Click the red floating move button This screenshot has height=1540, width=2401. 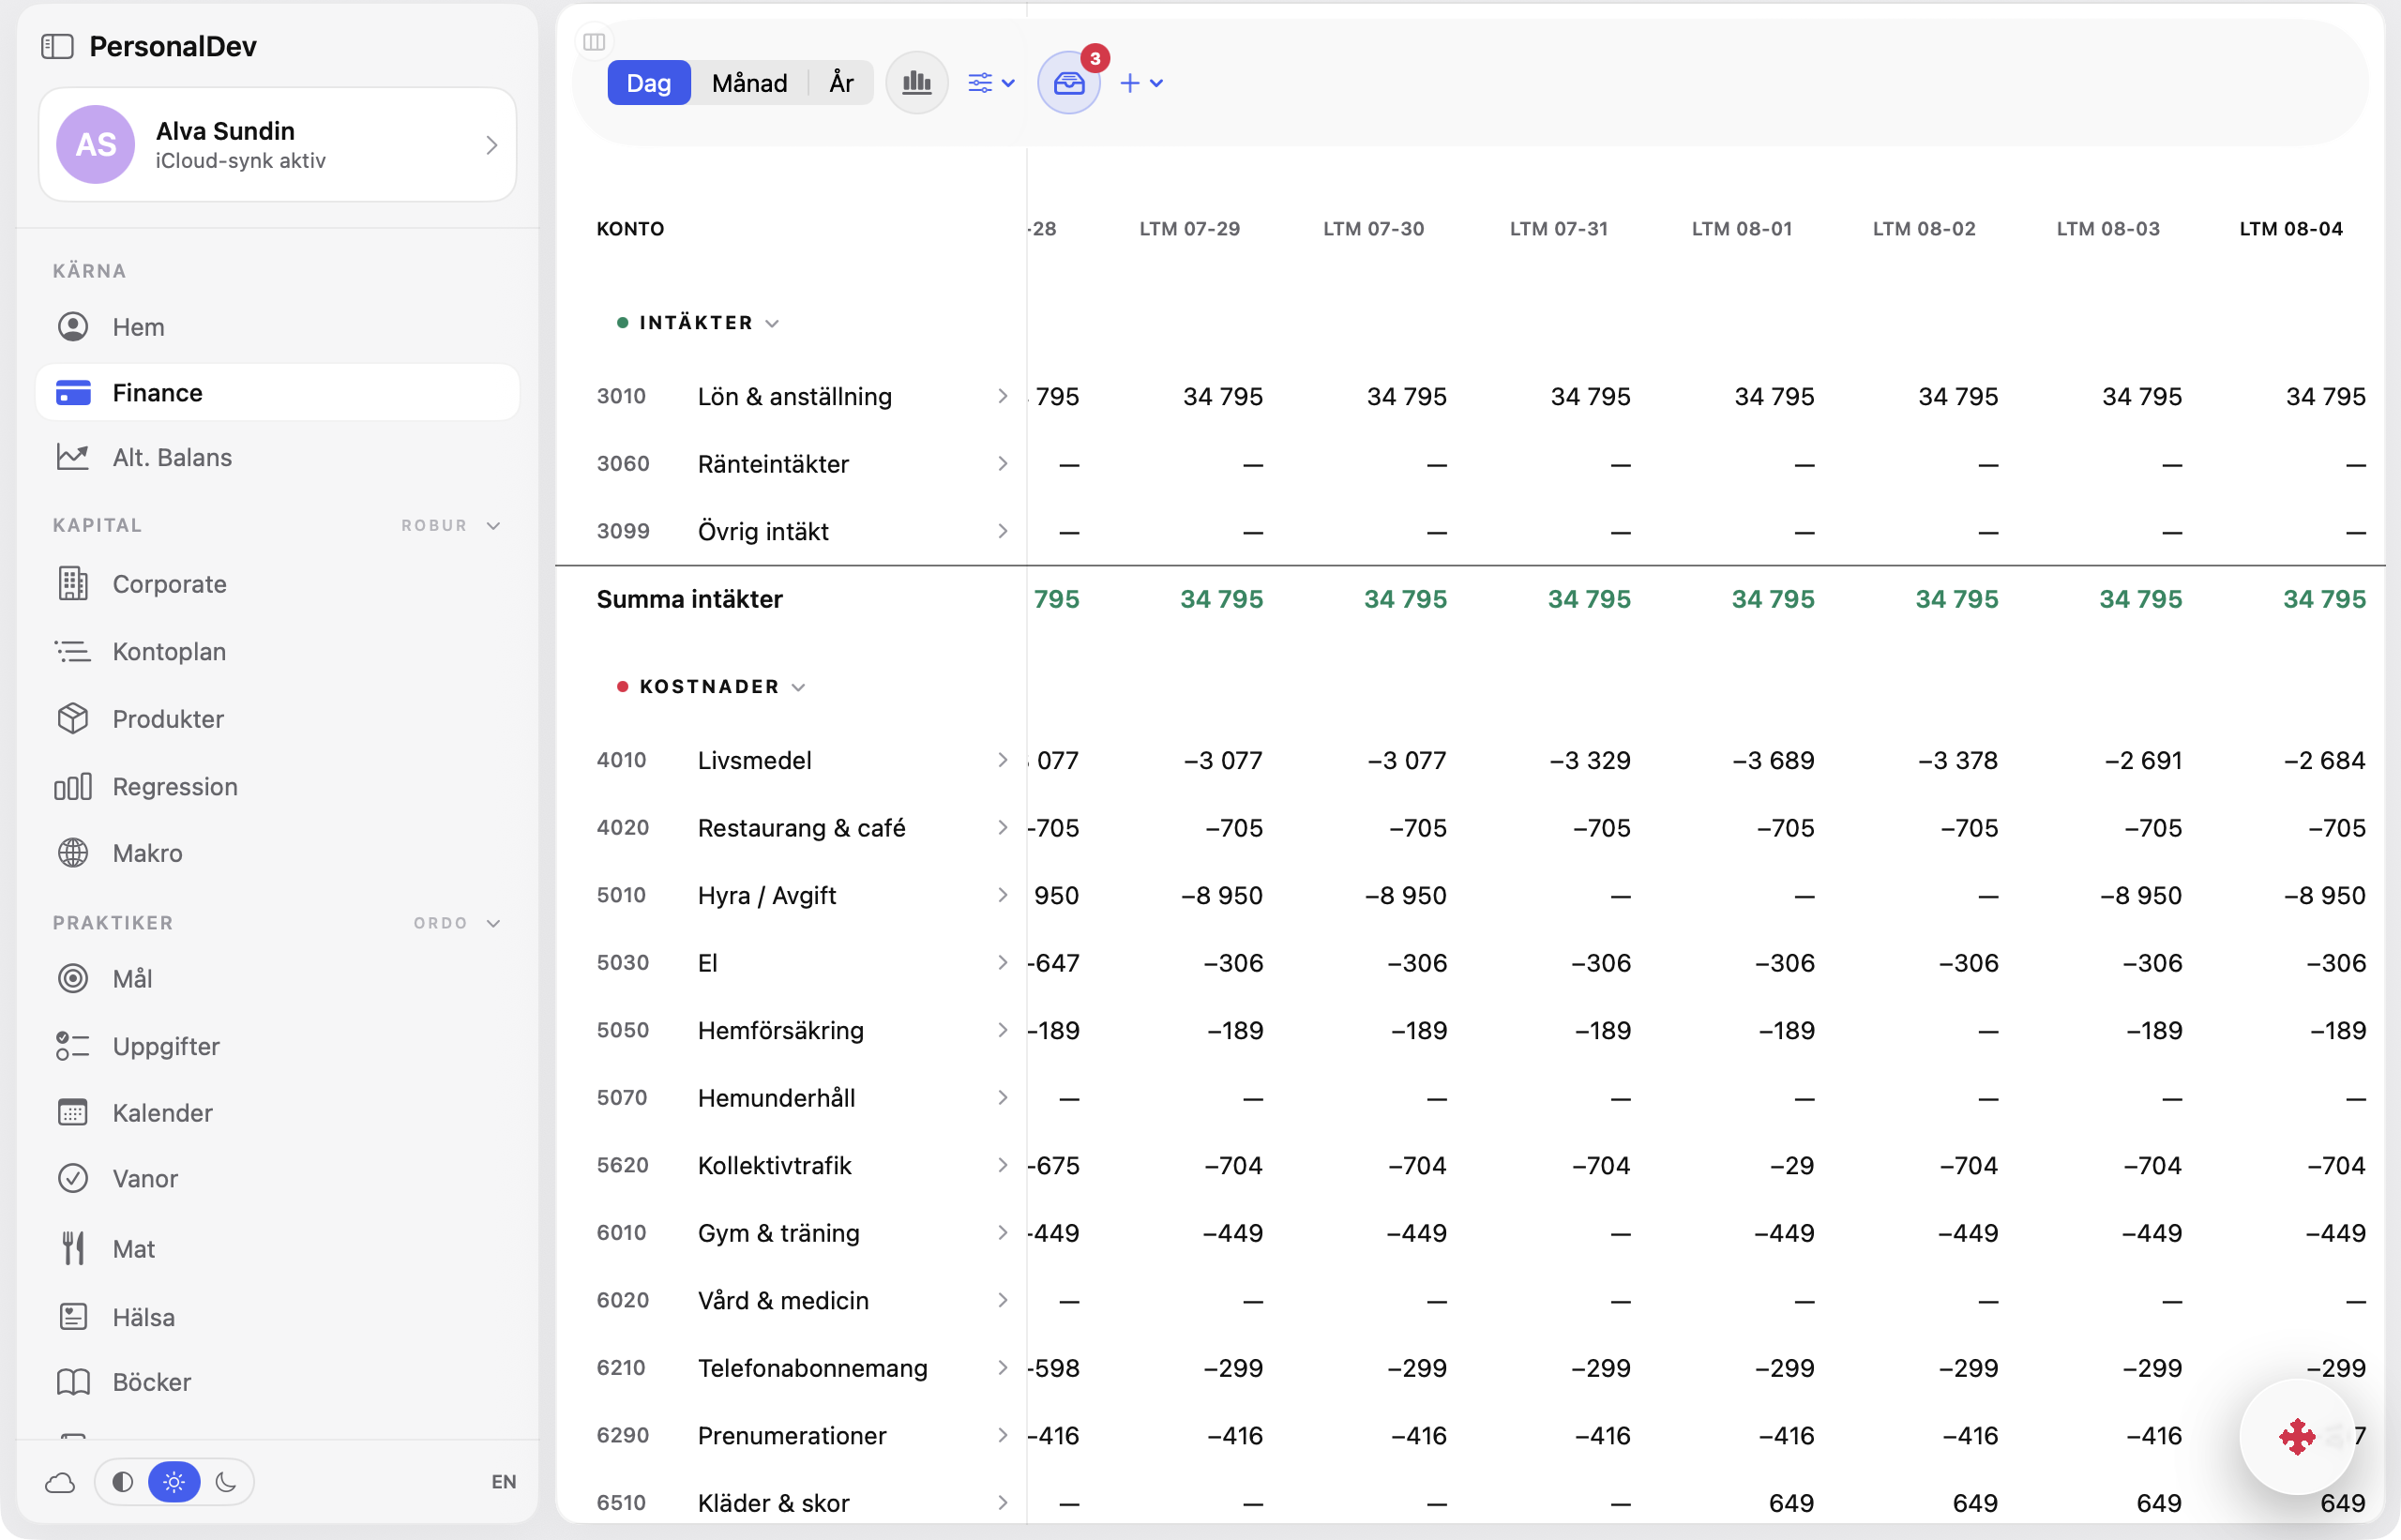pyautogui.click(x=2296, y=1436)
